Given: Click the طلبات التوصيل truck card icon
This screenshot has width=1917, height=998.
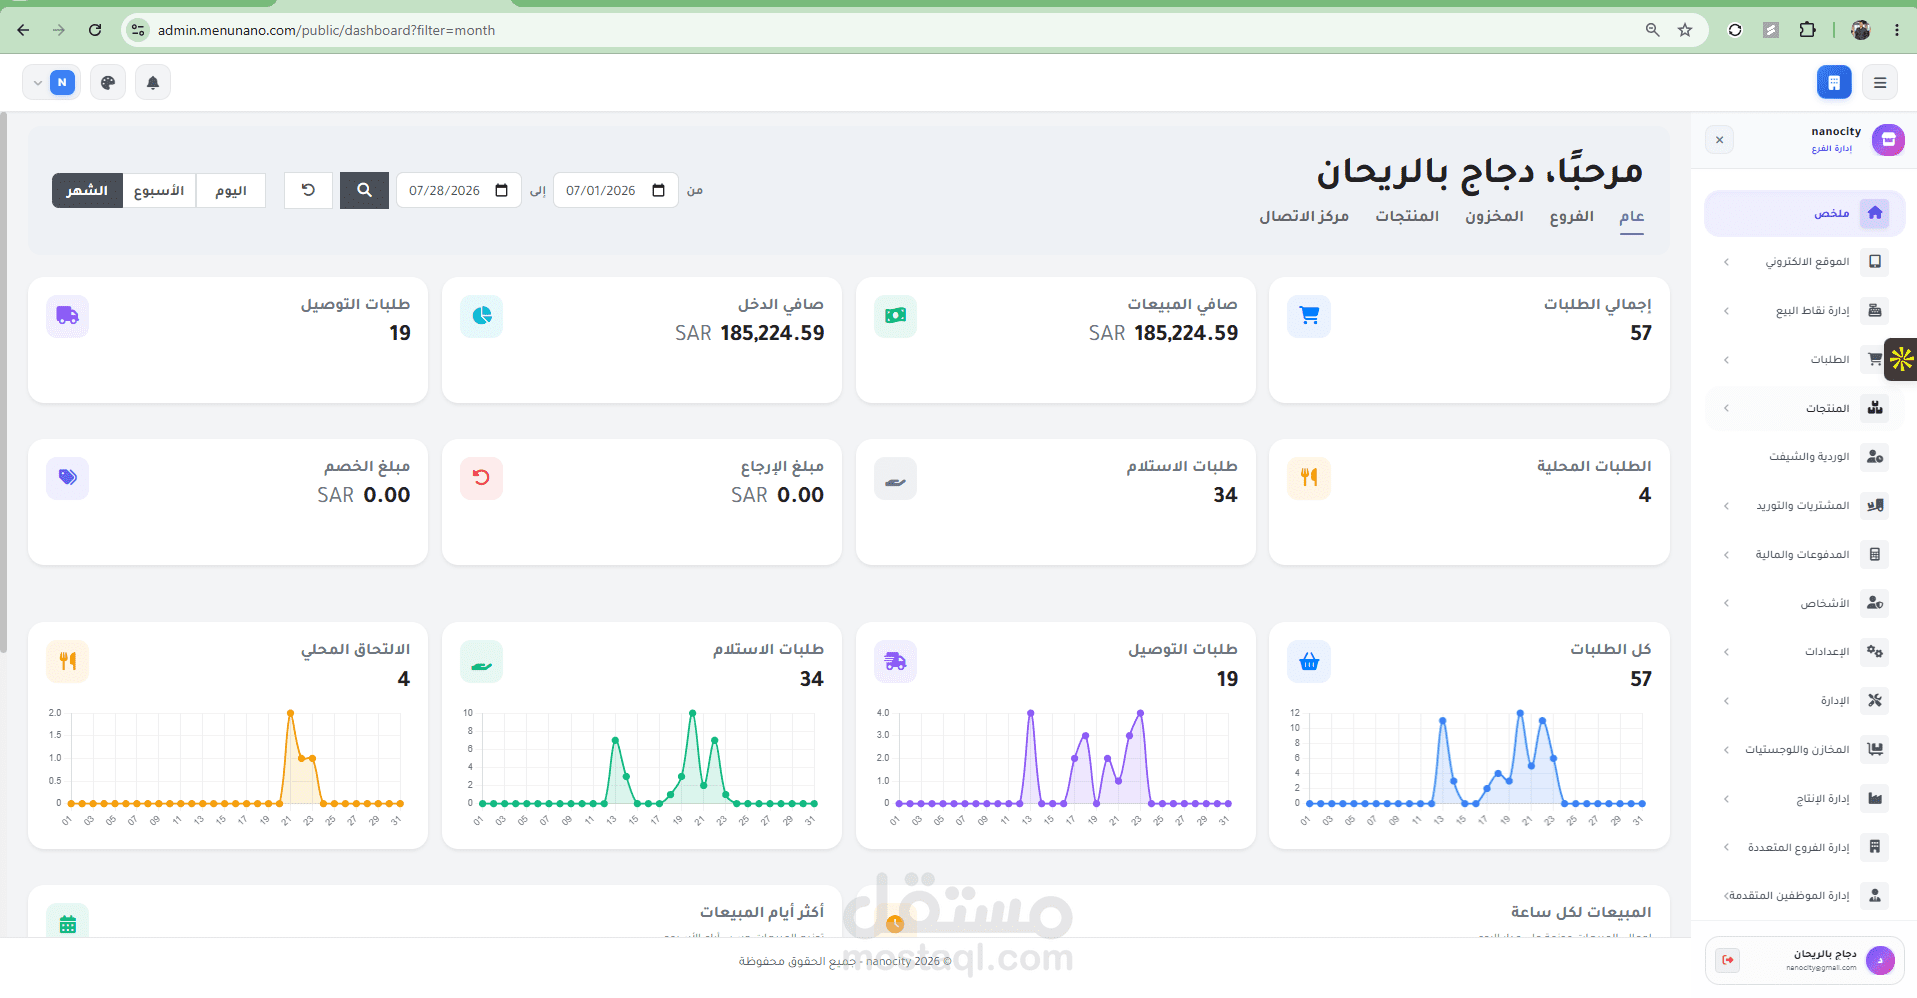Looking at the screenshot, I should (68, 316).
